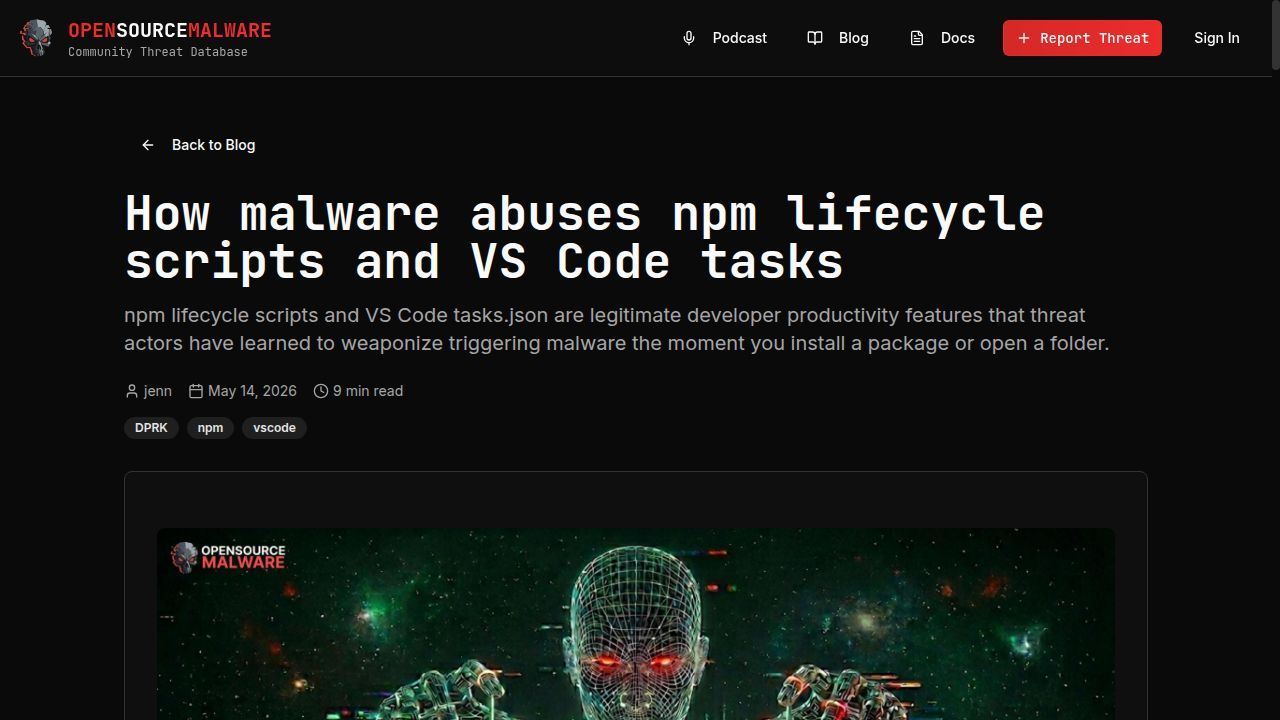Click the calendar icon by the date
This screenshot has width=1280, height=720.
pos(196,391)
